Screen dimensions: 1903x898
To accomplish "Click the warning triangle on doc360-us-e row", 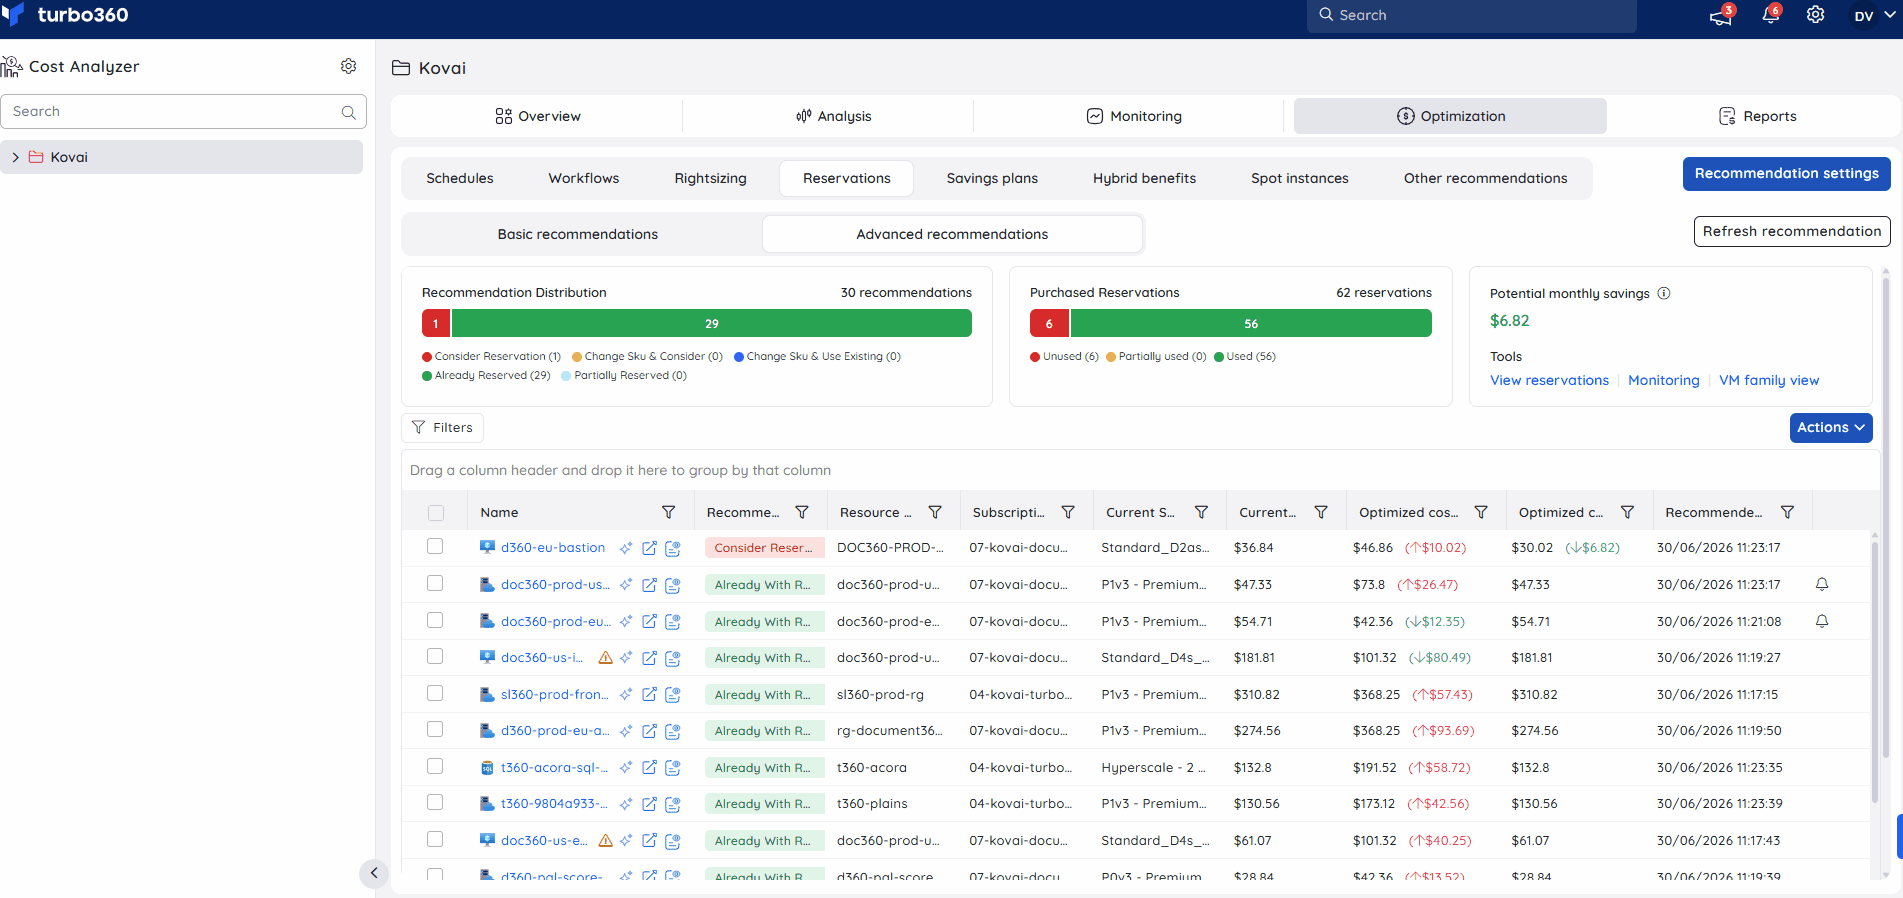I will pos(605,841).
